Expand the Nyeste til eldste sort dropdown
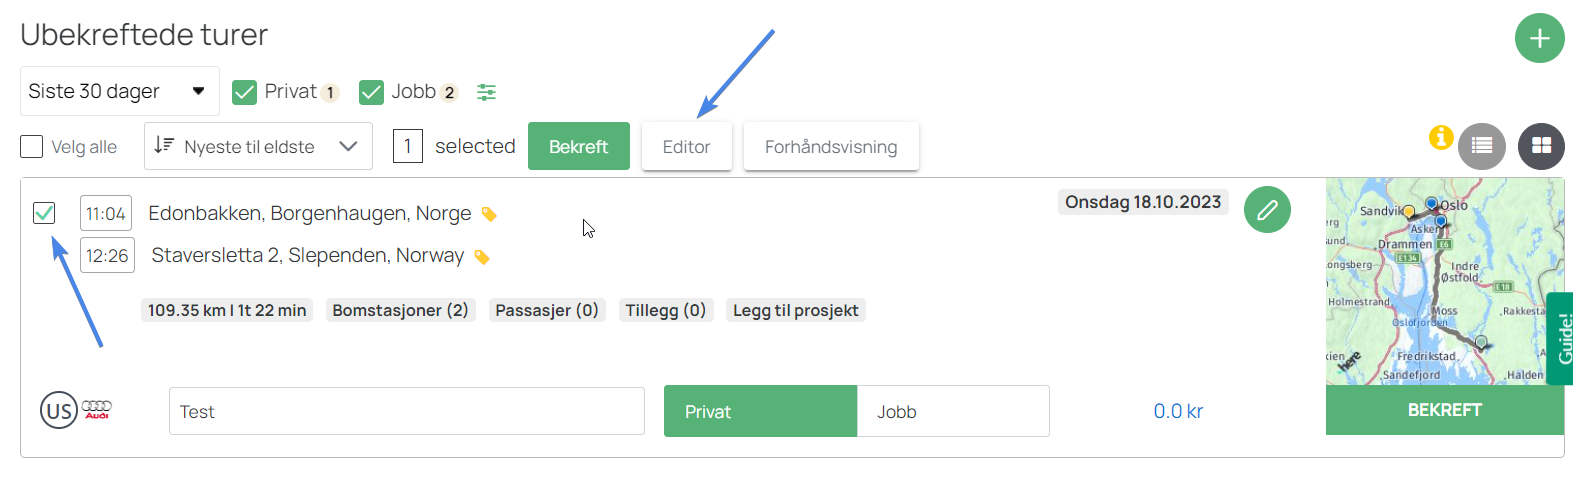This screenshot has width=1573, height=478. pos(258,146)
